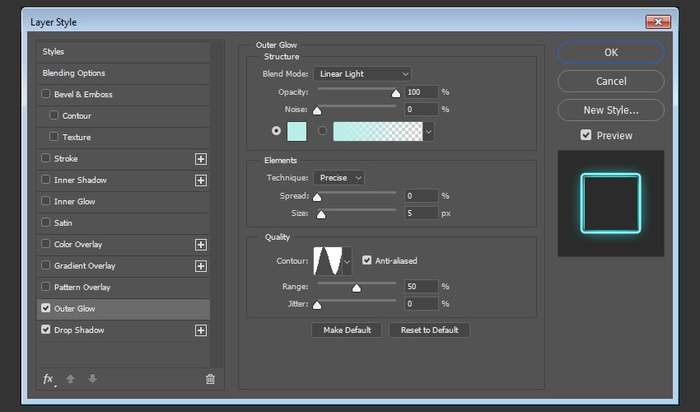The height and width of the screenshot is (412, 700).
Task: Click the plus icon next to Stroke
Action: pyautogui.click(x=200, y=159)
